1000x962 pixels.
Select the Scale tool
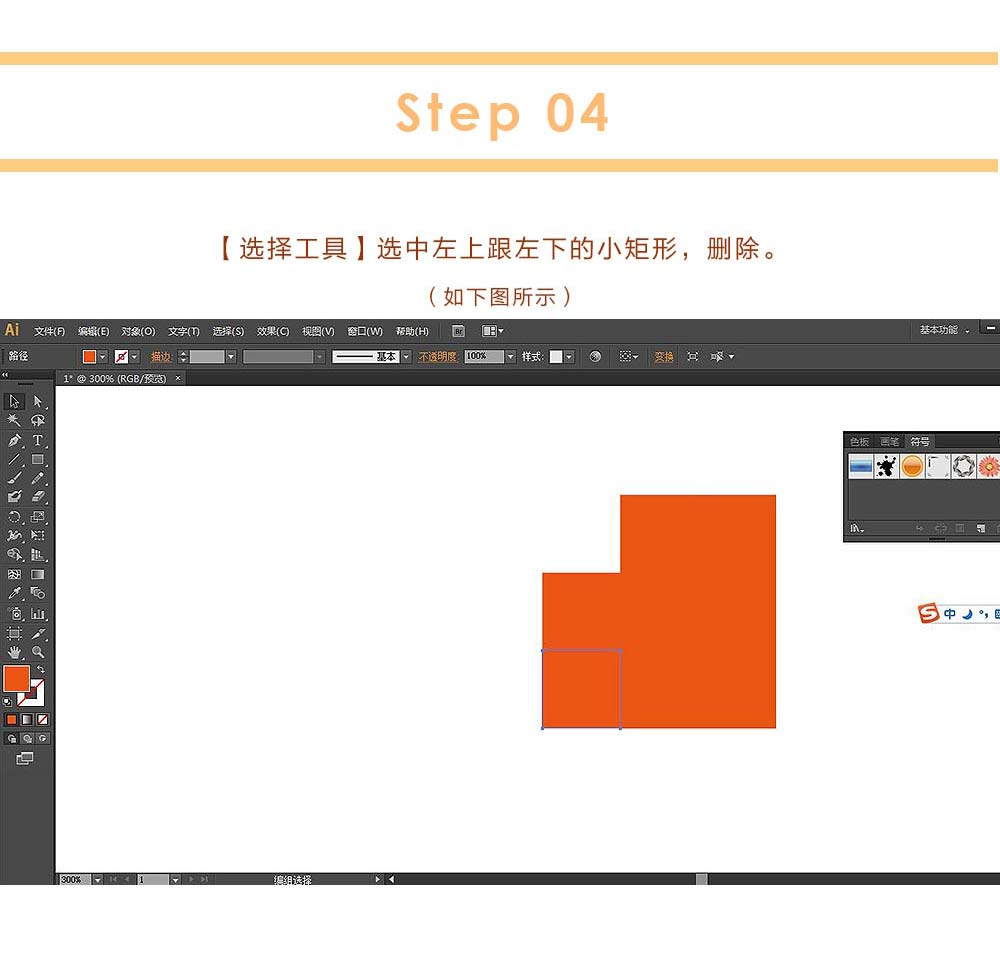(x=38, y=517)
